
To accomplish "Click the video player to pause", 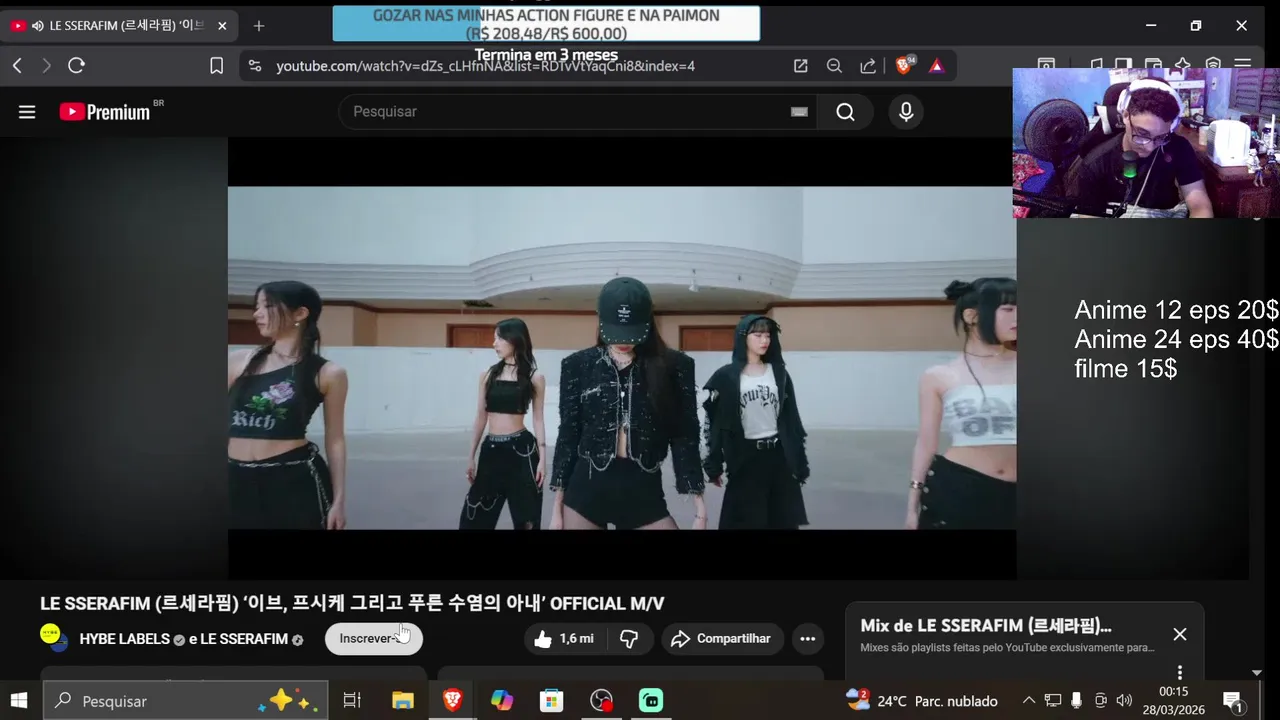I will [622, 358].
